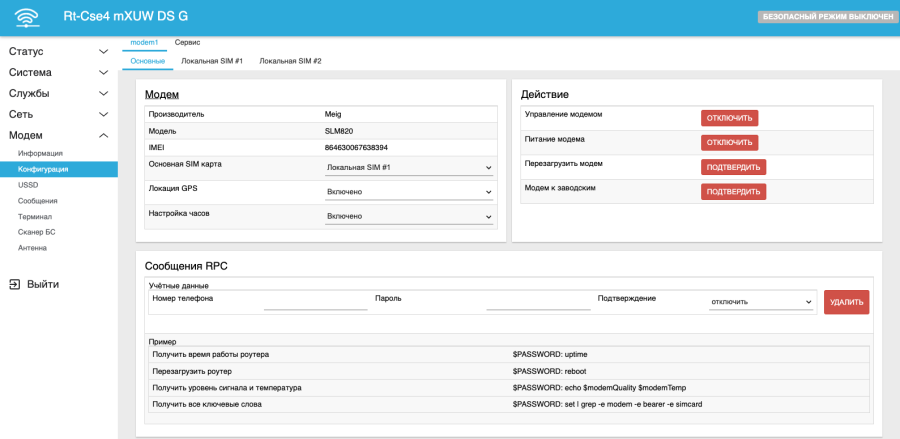
Task: Focus the Пароль input field
Action: 537,302
